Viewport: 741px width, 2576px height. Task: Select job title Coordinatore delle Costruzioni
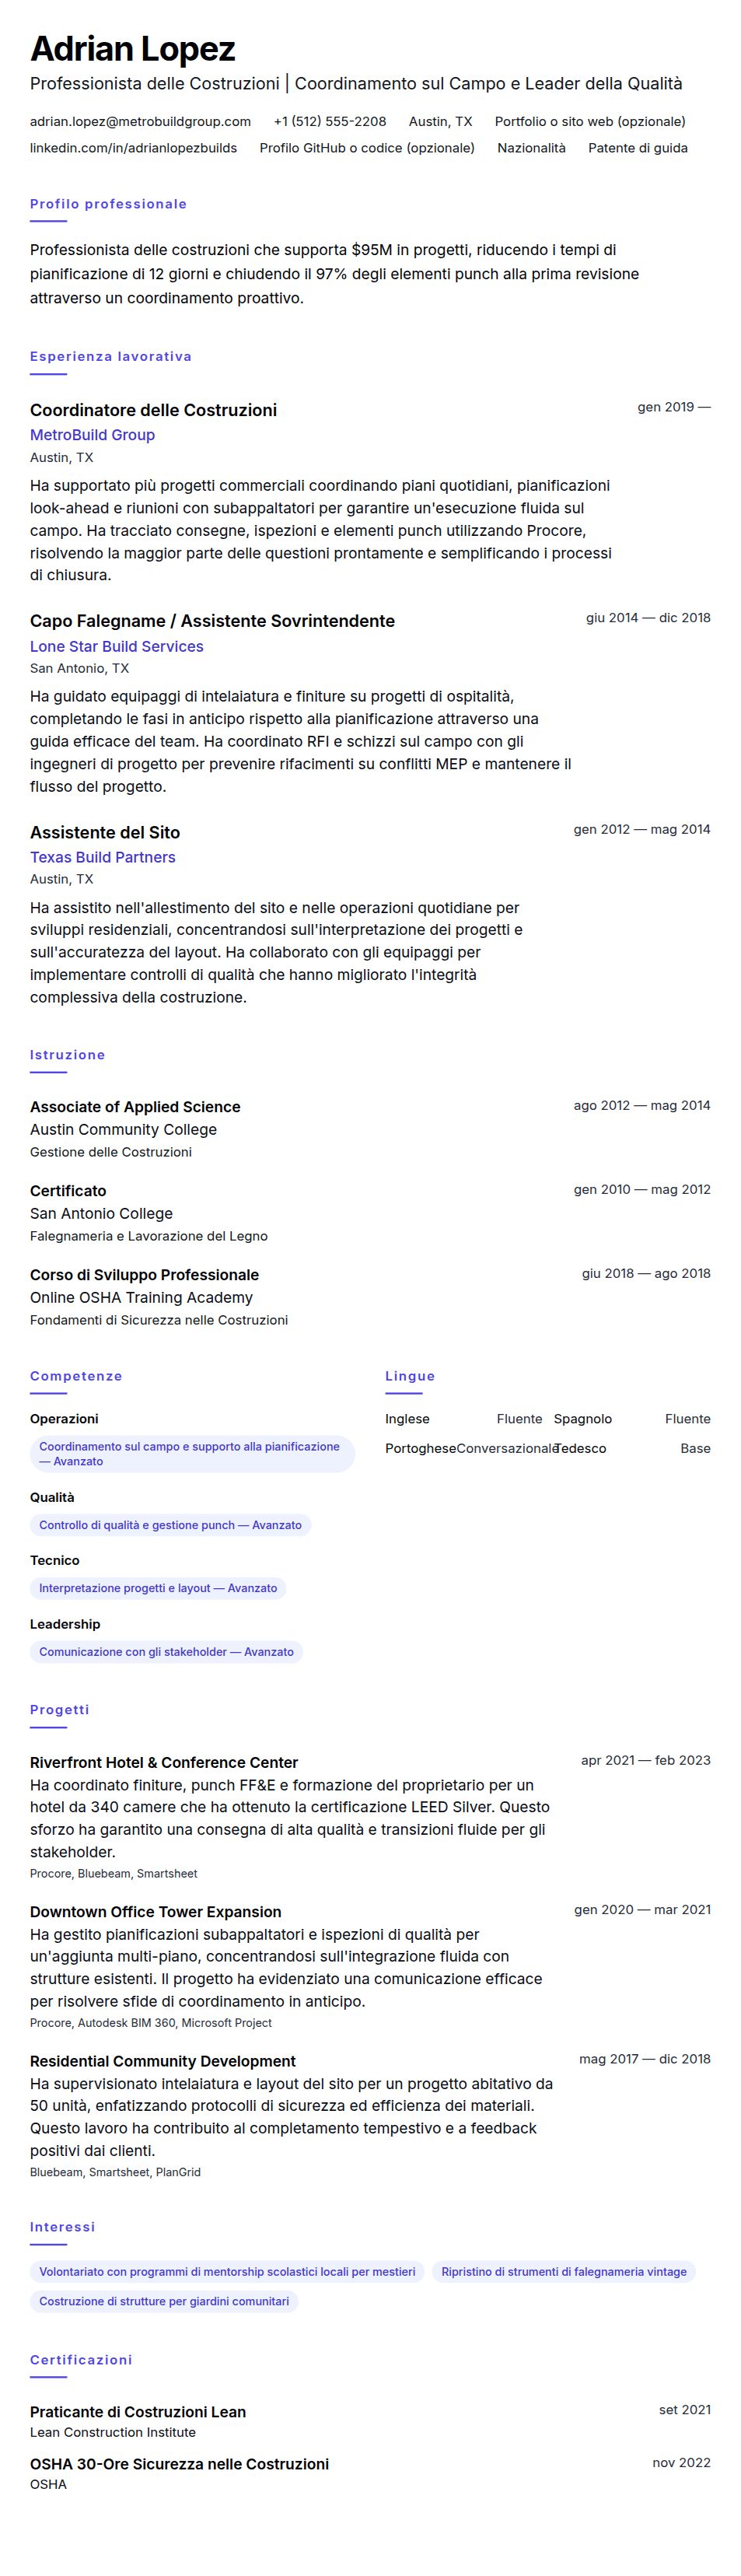153,410
